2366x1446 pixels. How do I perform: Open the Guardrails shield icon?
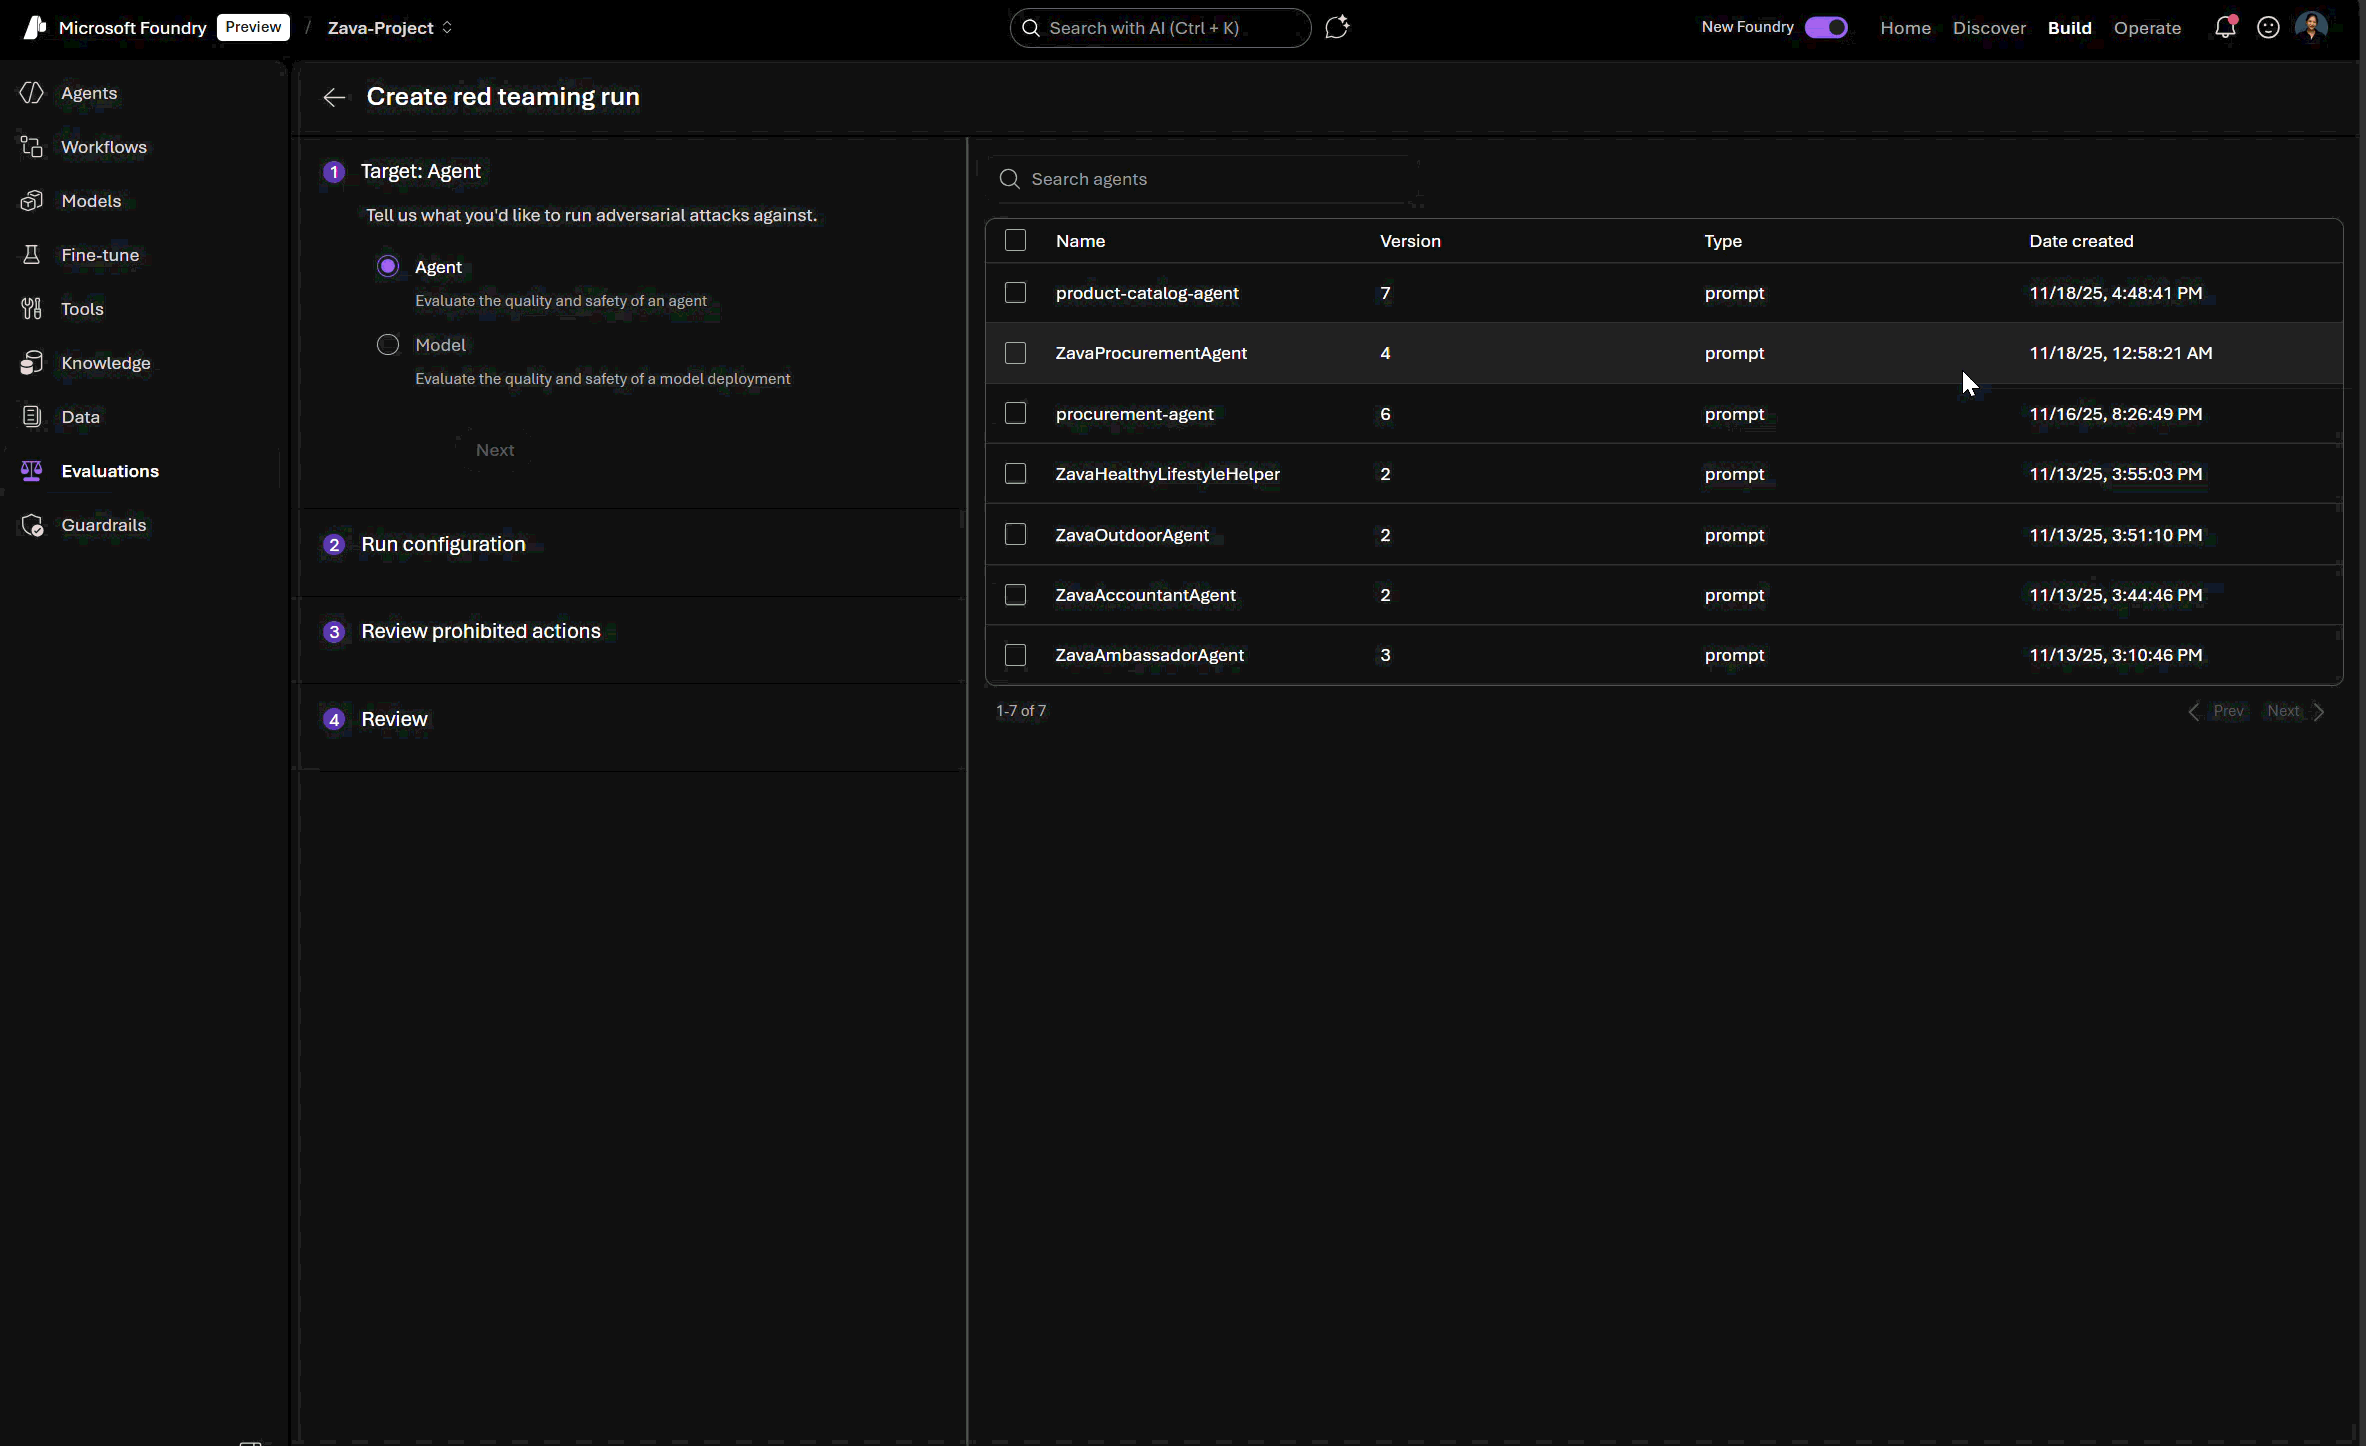coord(32,525)
